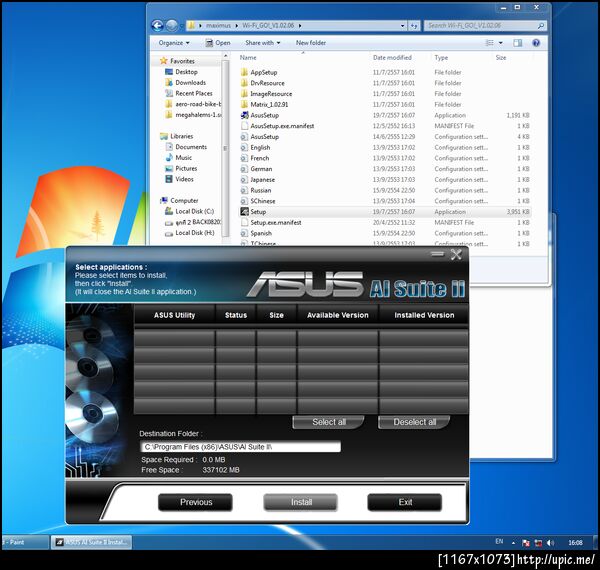
Task: Click the Previous button in installer
Action: point(195,502)
